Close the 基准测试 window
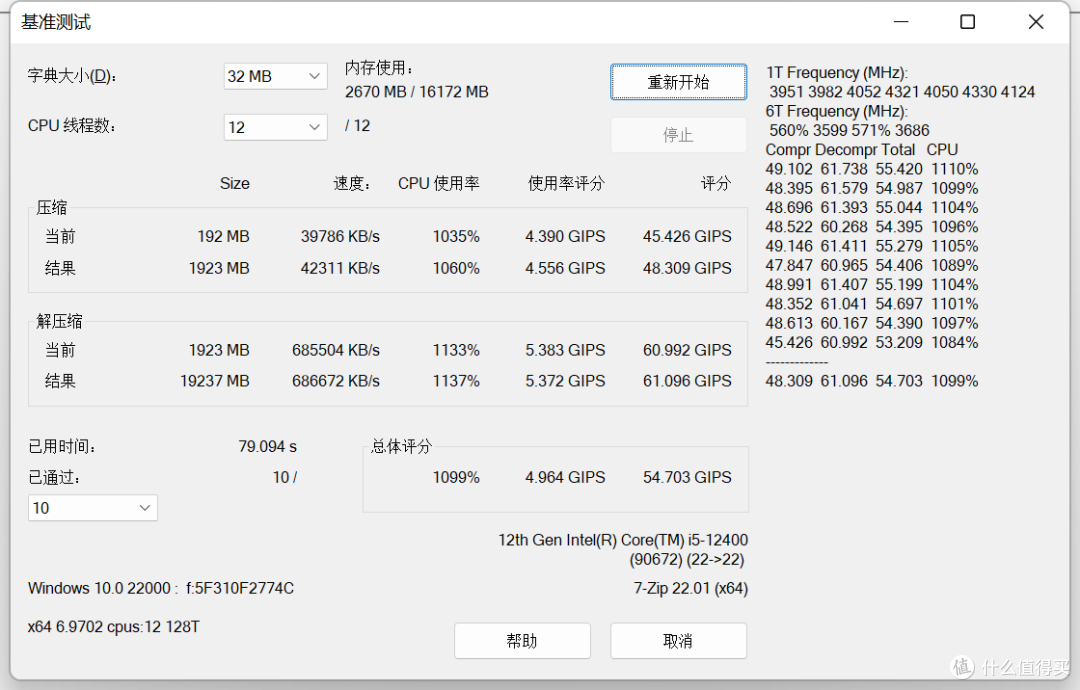The height and width of the screenshot is (690, 1080). [x=1036, y=22]
